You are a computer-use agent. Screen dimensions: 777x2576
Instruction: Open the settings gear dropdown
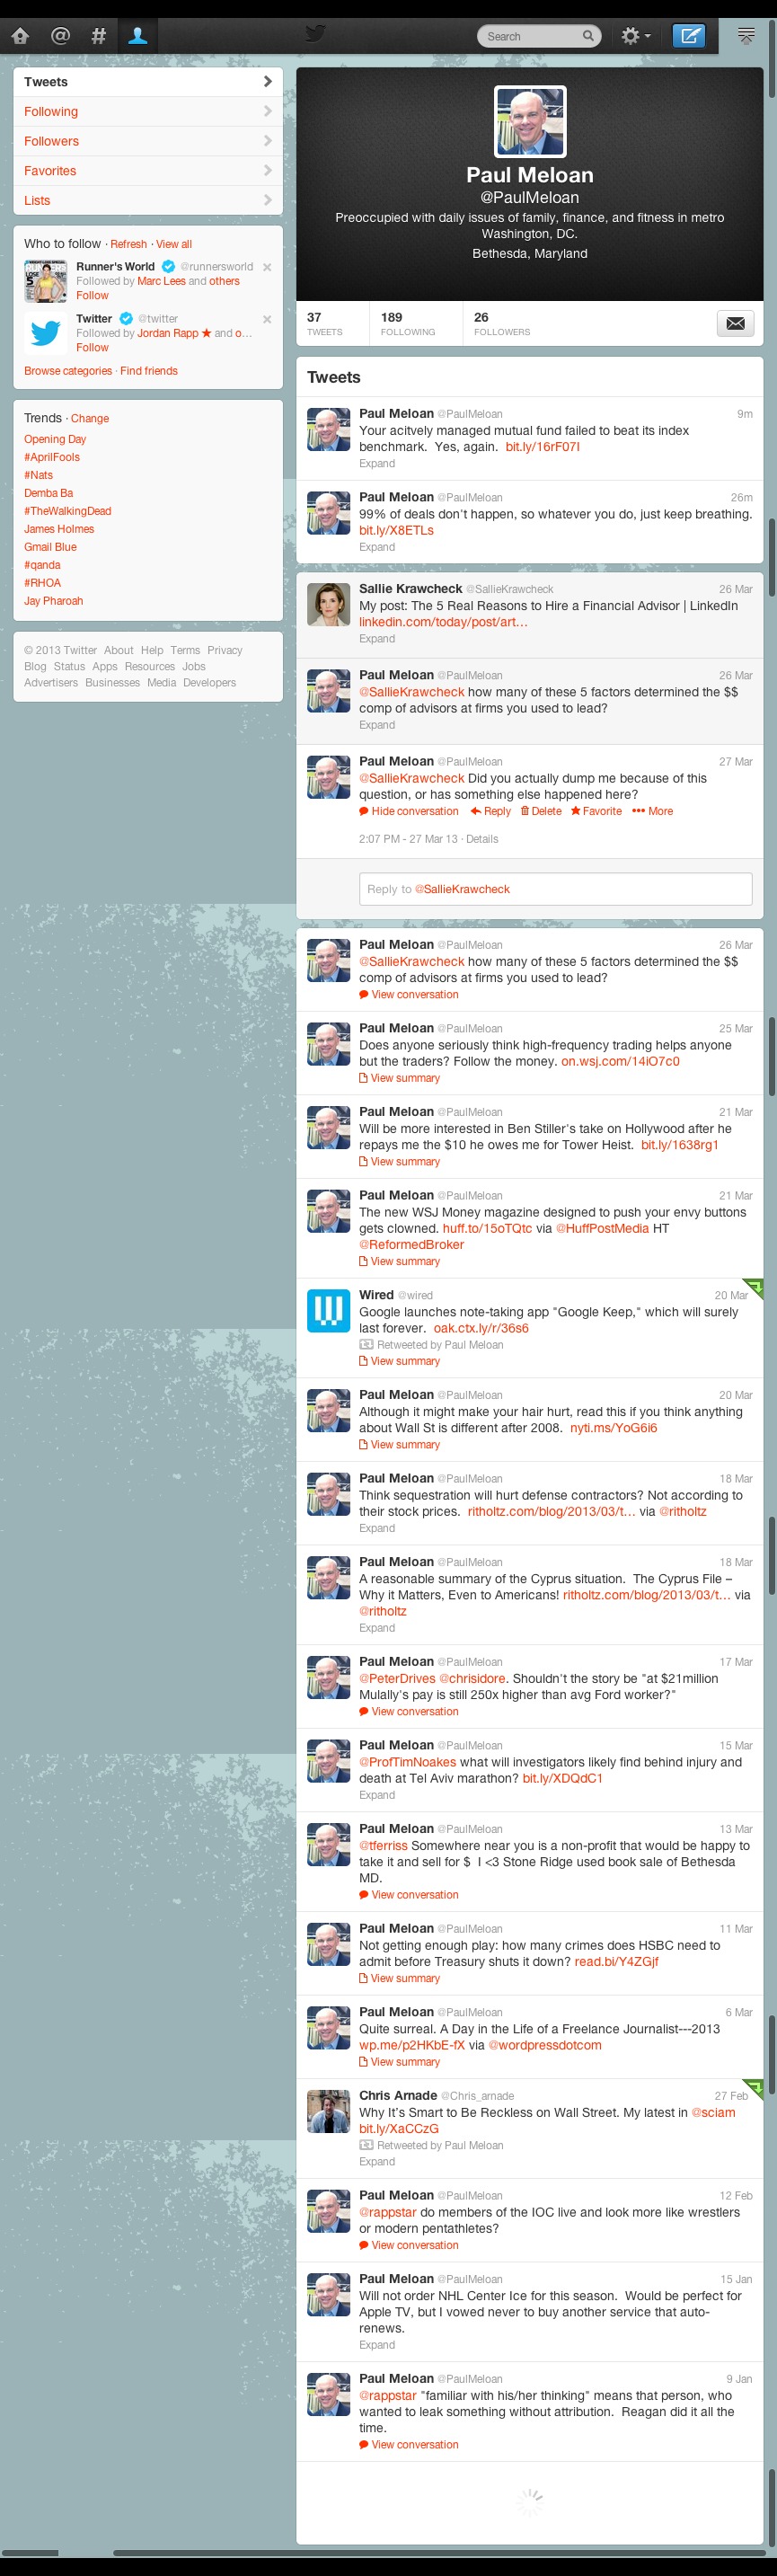click(x=635, y=36)
